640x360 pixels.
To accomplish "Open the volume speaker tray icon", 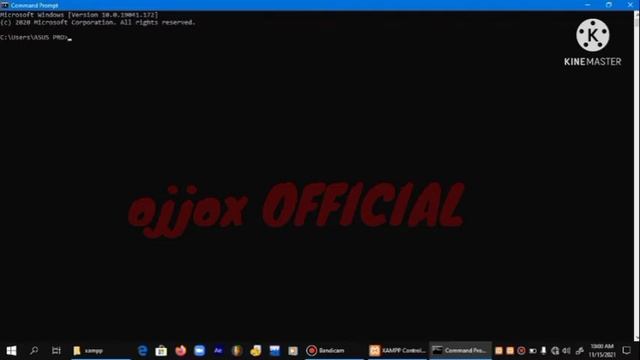I will (566, 350).
